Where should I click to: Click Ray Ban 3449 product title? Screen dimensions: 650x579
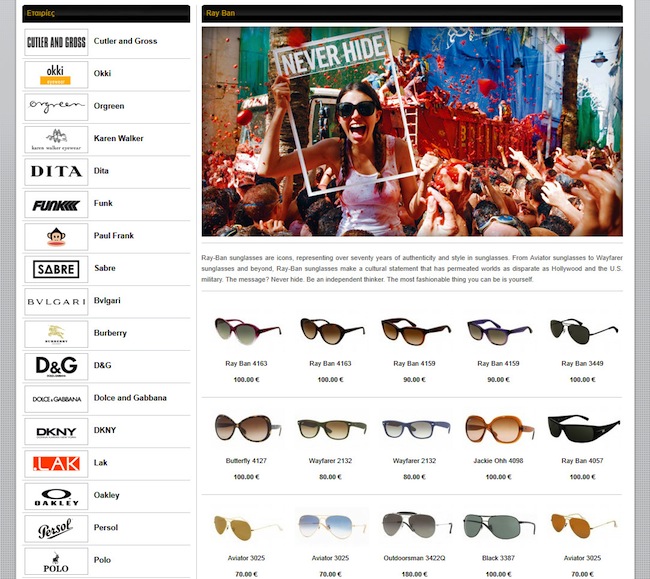tap(582, 363)
